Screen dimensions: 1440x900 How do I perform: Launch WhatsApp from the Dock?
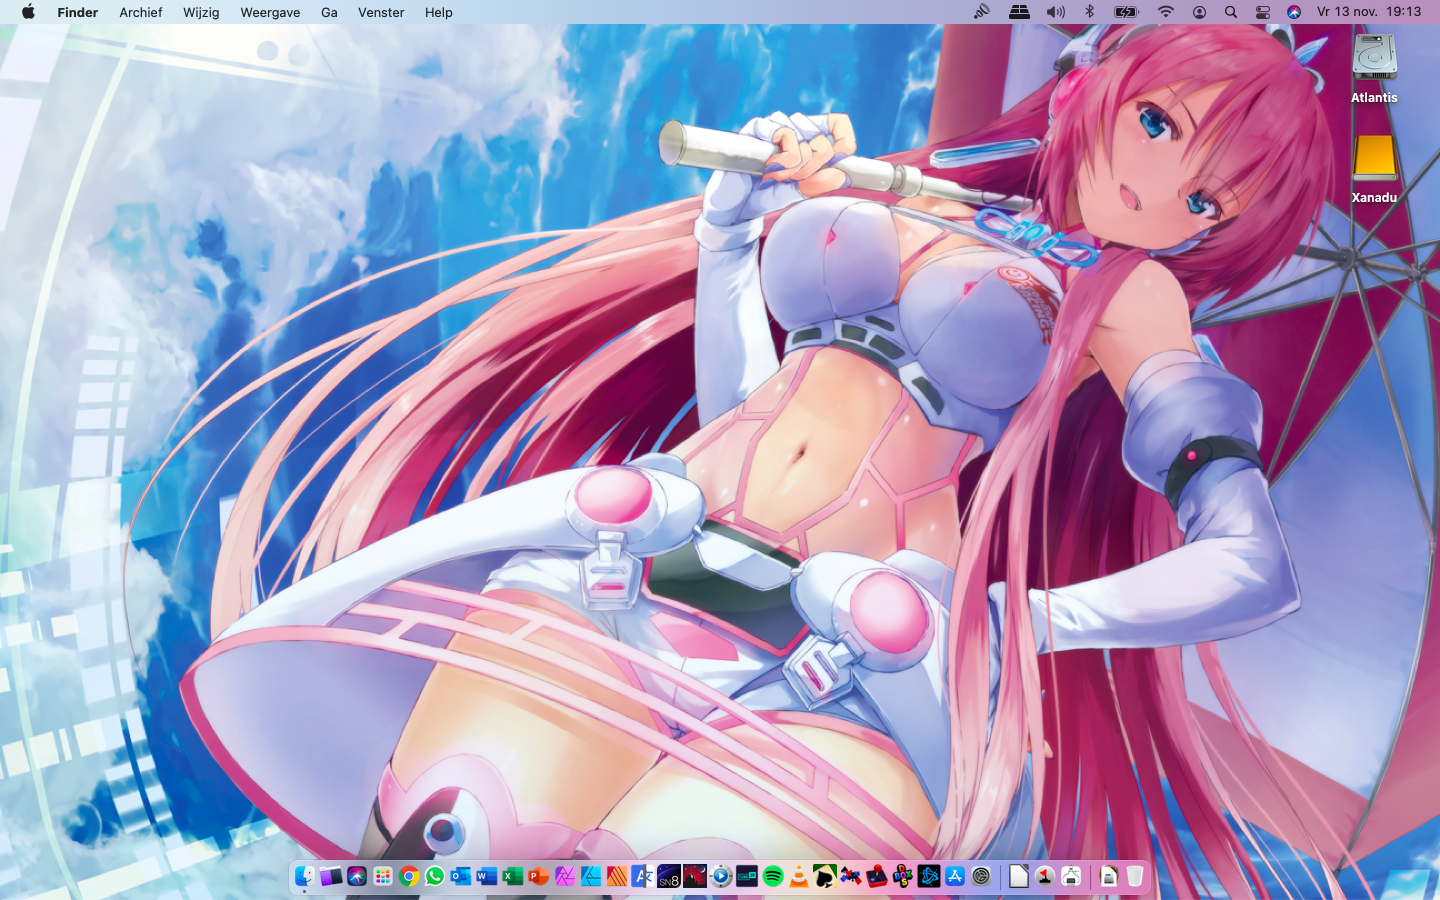point(435,877)
